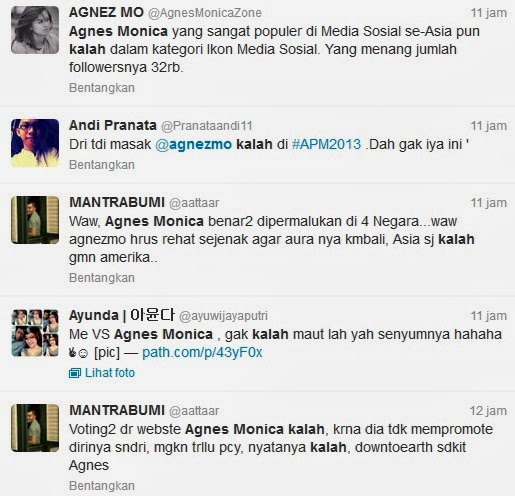The image size is (515, 496).
Task: Click the 12 jam timestamp
Action: coord(488,411)
